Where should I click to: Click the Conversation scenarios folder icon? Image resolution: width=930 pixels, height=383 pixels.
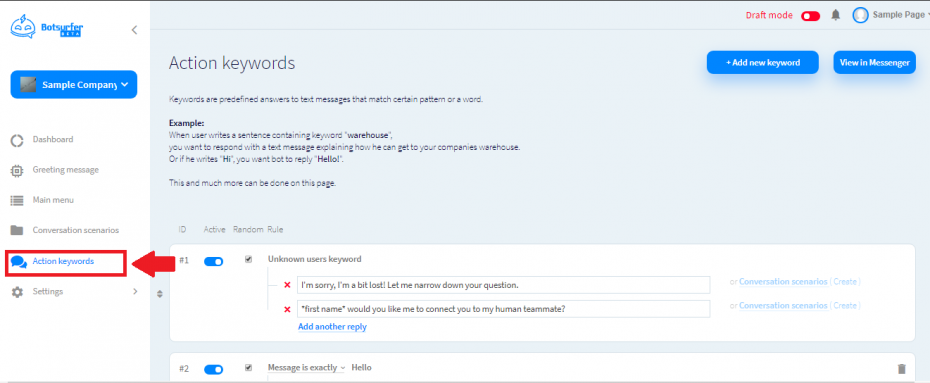click(17, 230)
